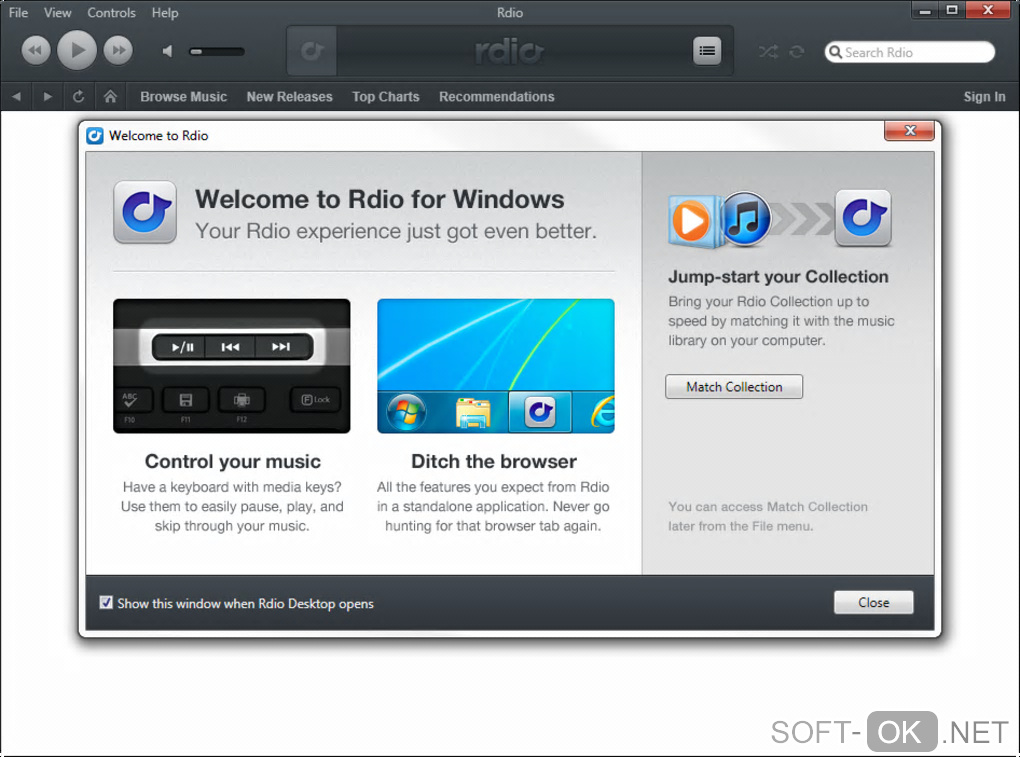Go to the Home icon
This screenshot has width=1020, height=757.
(x=110, y=97)
